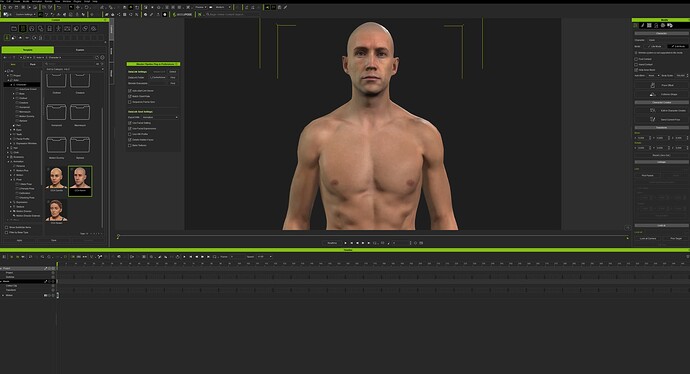Toggle the Auto-start Live Server checkbox
690x374 pixels.
(x=130, y=91)
